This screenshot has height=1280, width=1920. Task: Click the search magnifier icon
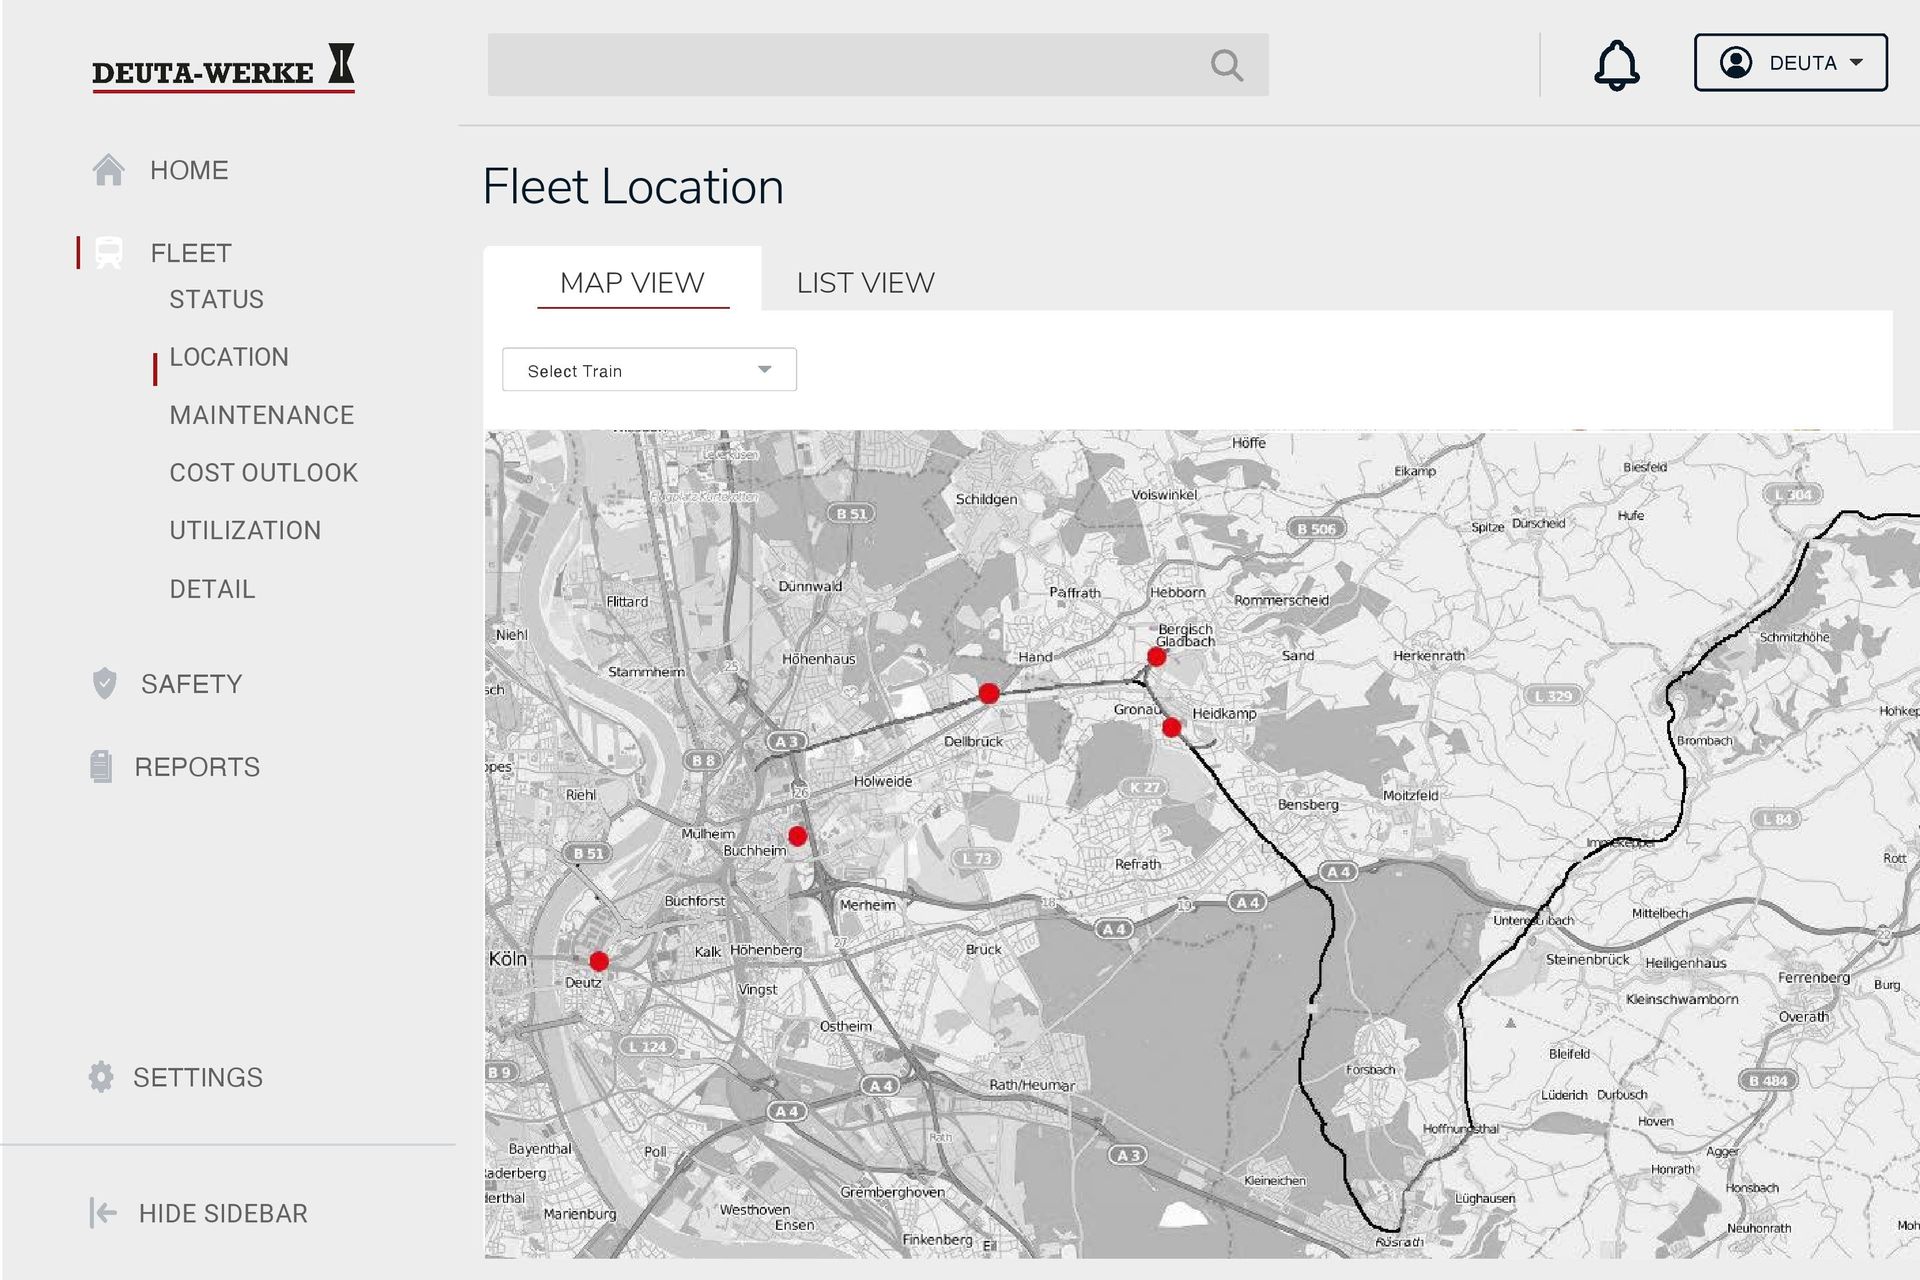point(1226,66)
